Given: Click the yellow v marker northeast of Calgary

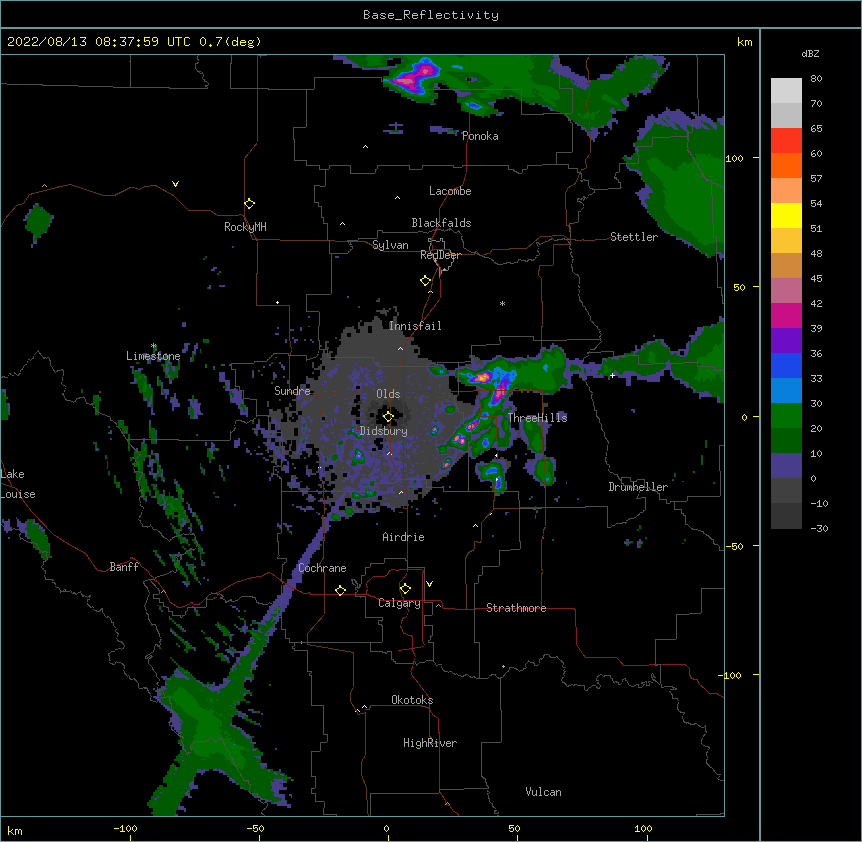Looking at the screenshot, I should tap(429, 584).
